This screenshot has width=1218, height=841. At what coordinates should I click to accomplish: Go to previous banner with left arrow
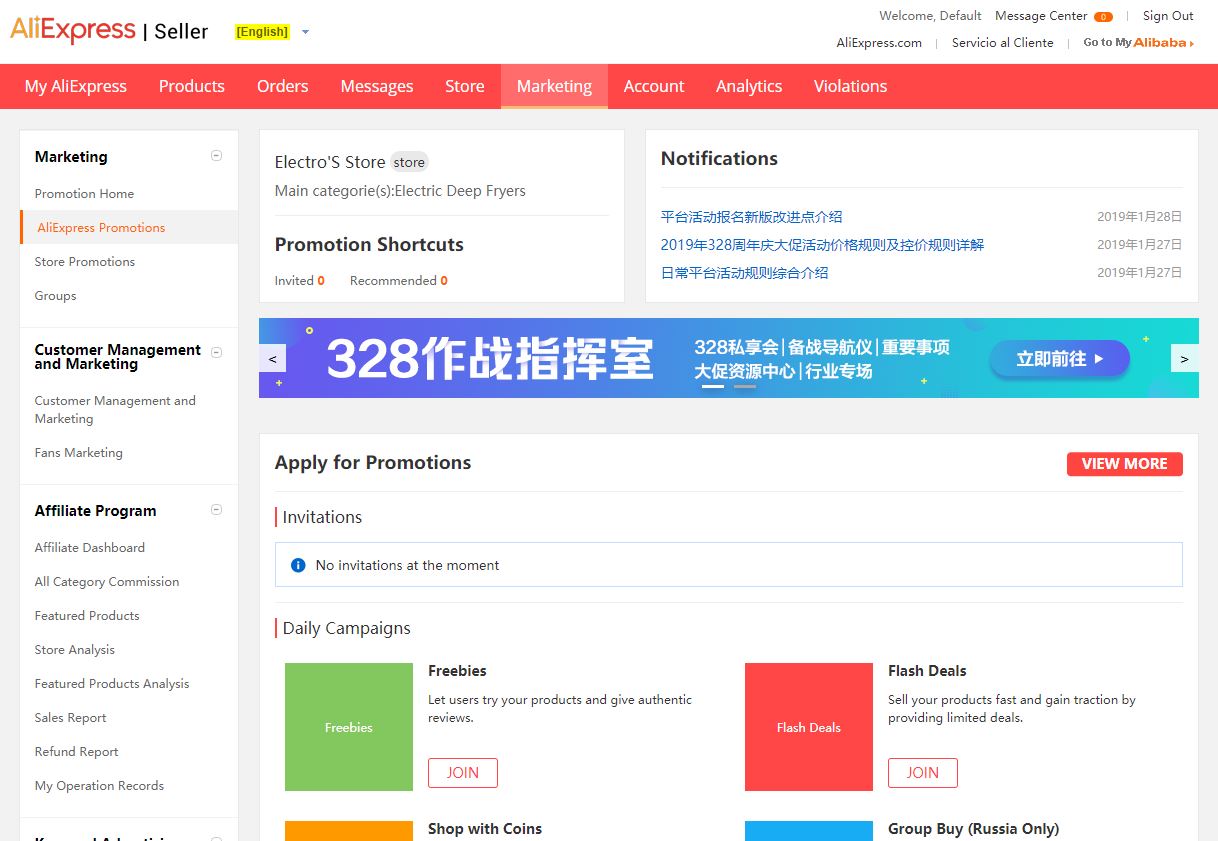[x=273, y=359]
